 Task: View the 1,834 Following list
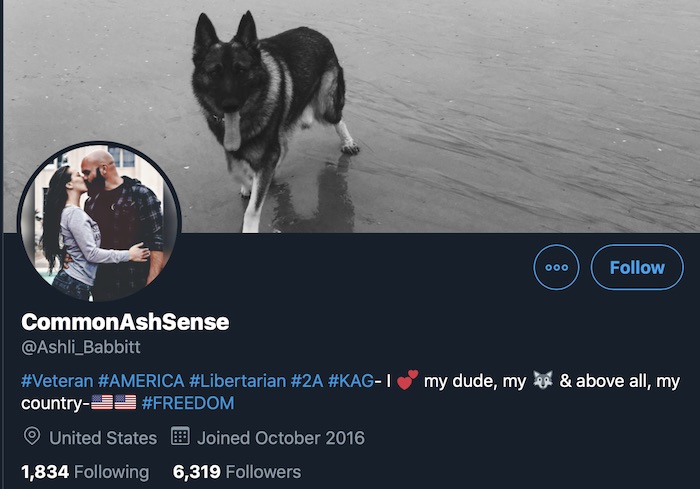[x=85, y=472]
